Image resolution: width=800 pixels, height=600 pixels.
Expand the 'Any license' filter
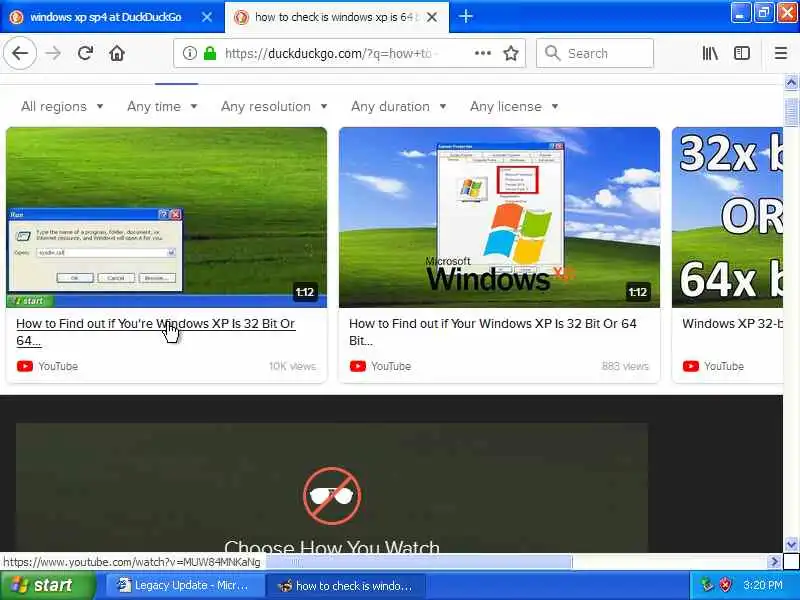(x=514, y=106)
